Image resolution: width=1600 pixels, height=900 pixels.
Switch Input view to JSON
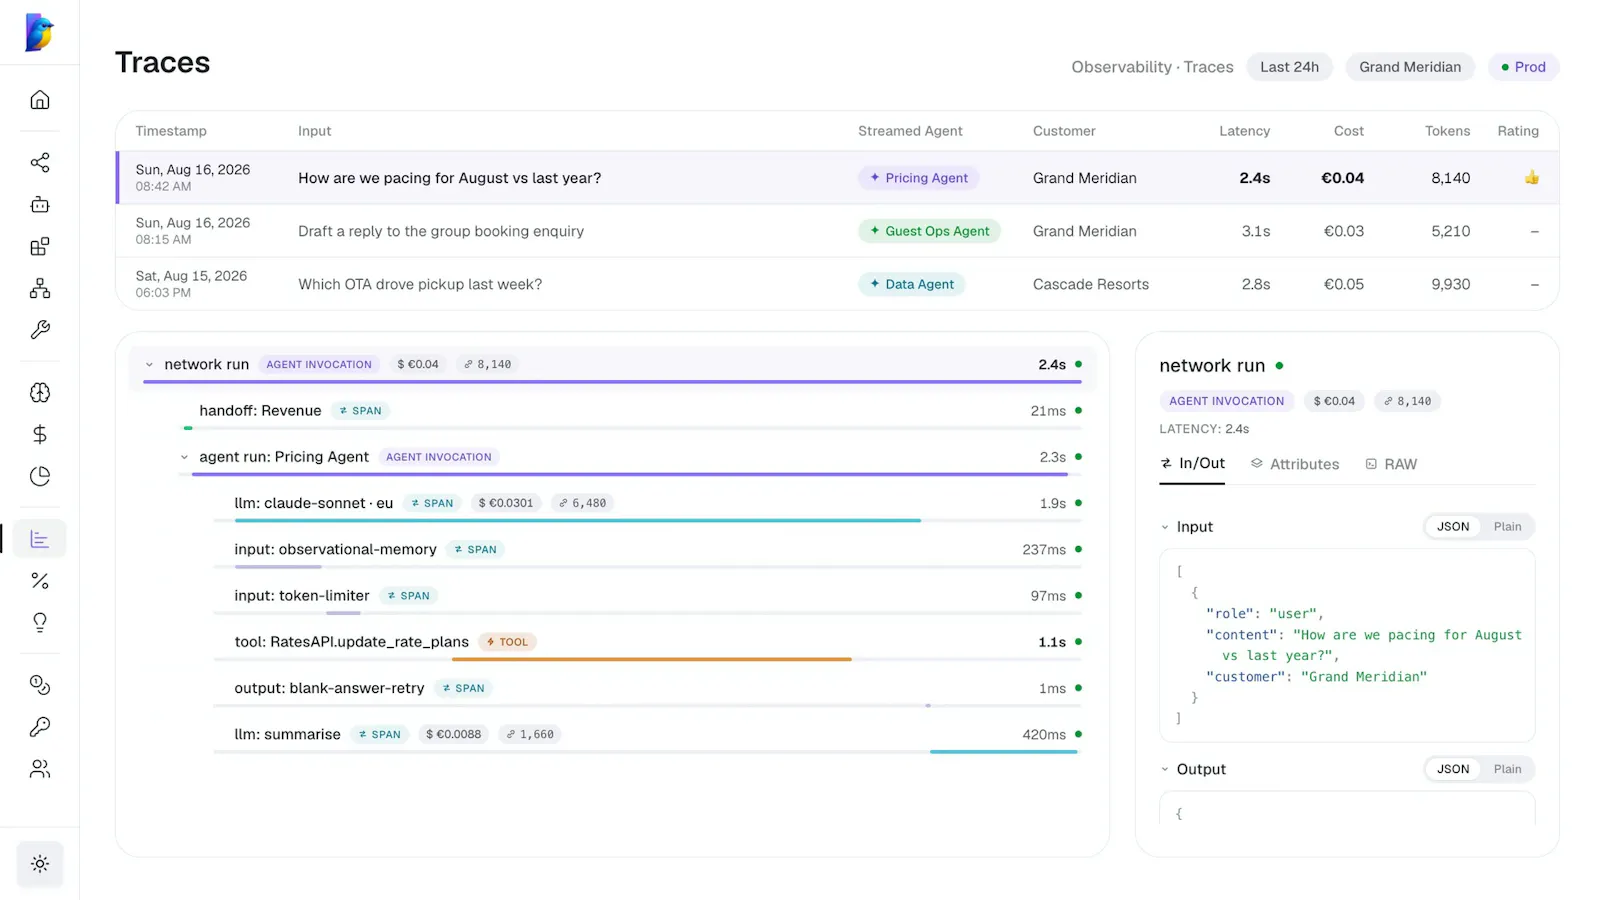pos(1453,527)
